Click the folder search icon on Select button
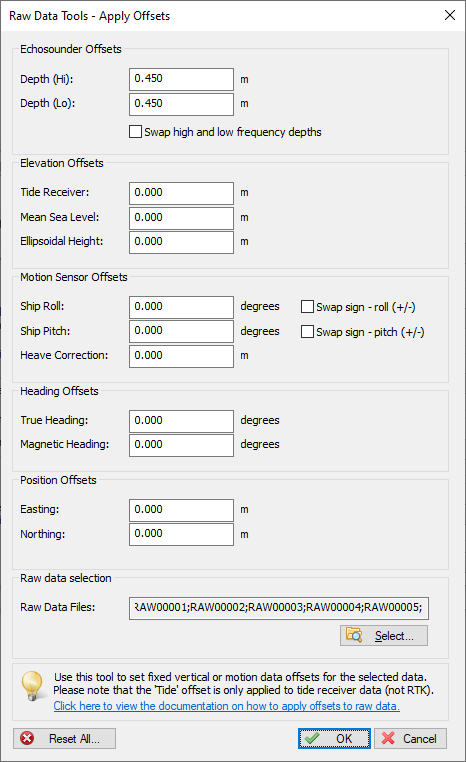The width and height of the screenshot is (466, 762). 354,635
